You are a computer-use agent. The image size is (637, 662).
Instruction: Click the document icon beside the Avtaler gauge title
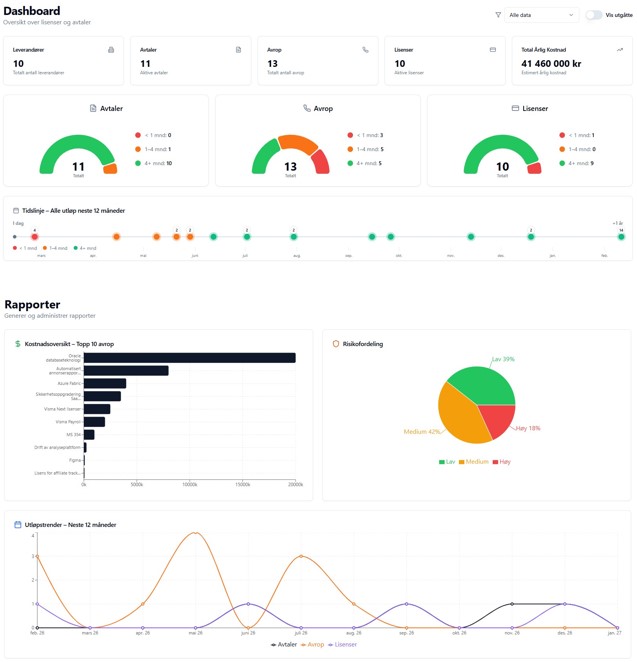tap(93, 108)
